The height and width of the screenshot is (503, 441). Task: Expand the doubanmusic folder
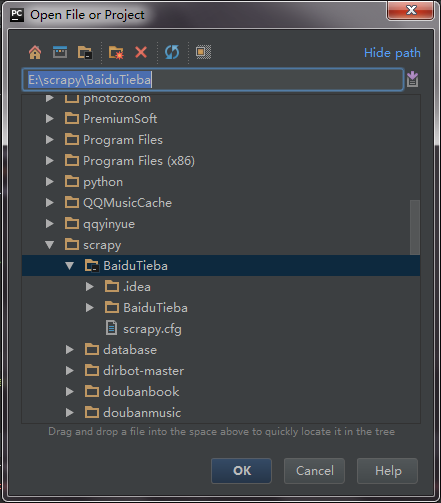pos(70,412)
